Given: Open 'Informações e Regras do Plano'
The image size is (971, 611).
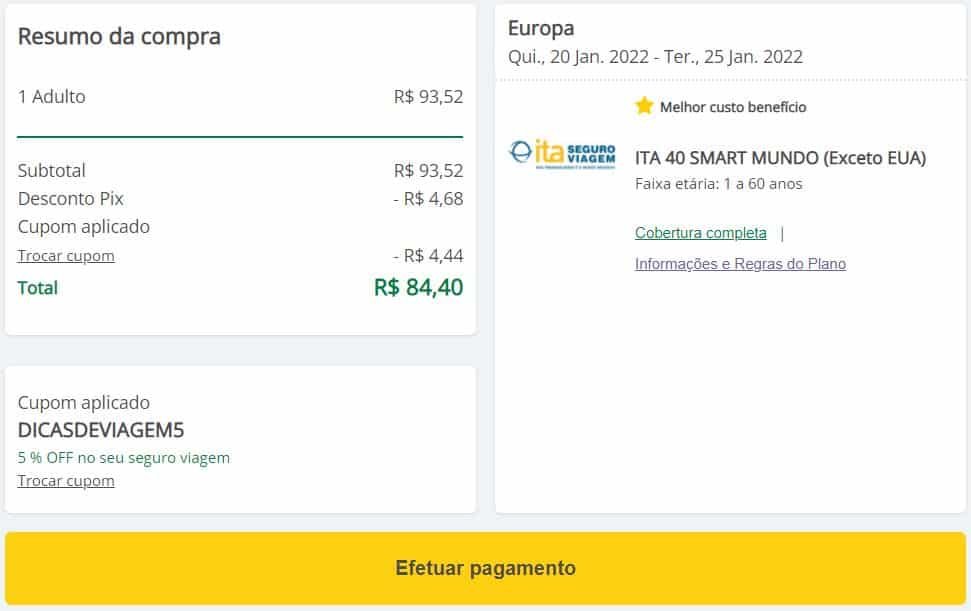Looking at the screenshot, I should [x=740, y=263].
